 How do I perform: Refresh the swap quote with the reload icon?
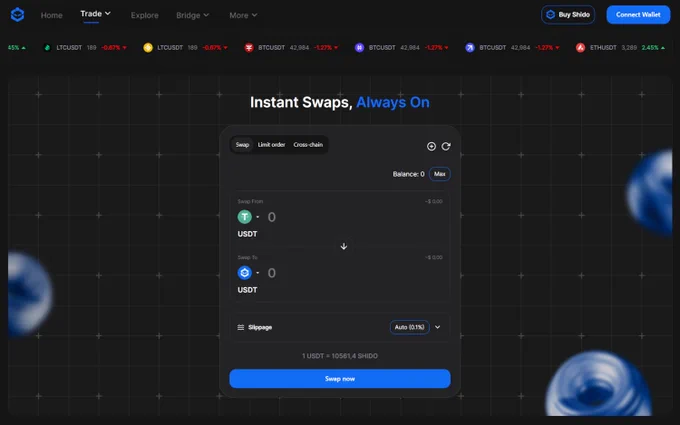click(x=446, y=147)
